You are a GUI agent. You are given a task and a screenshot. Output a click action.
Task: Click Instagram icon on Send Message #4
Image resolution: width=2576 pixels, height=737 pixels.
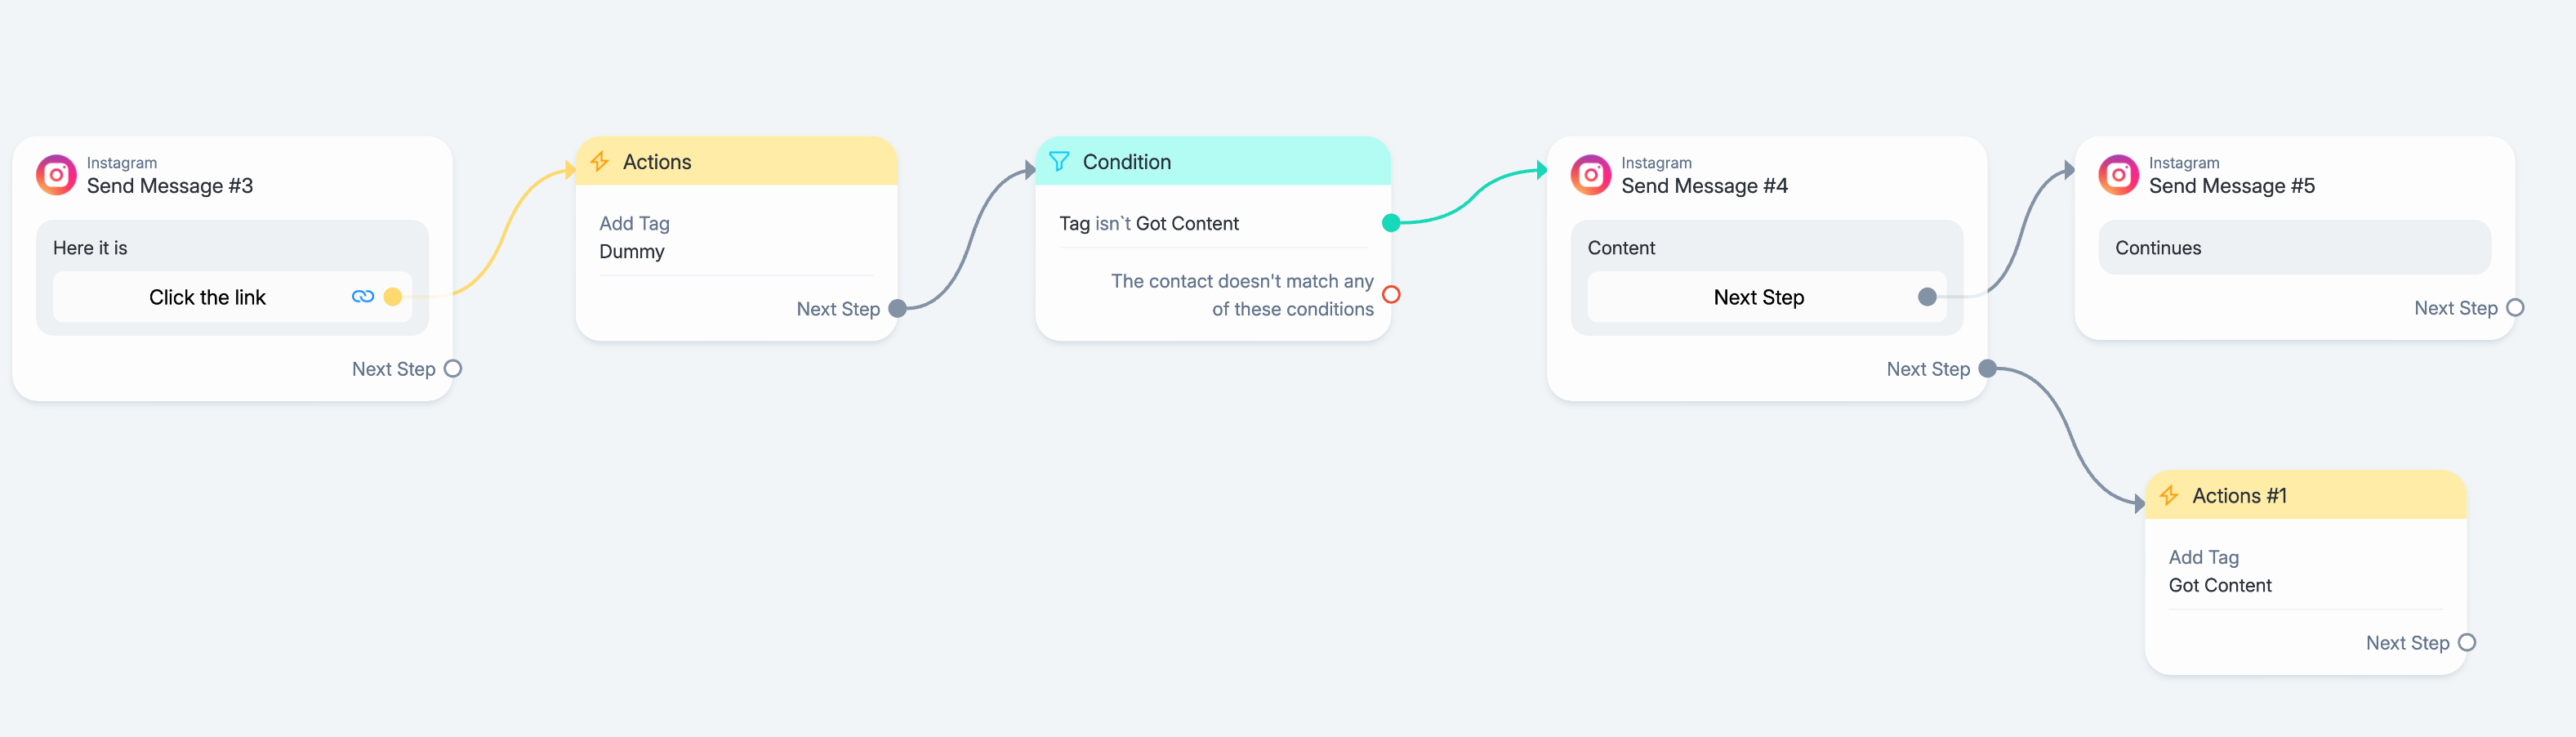click(x=1590, y=175)
